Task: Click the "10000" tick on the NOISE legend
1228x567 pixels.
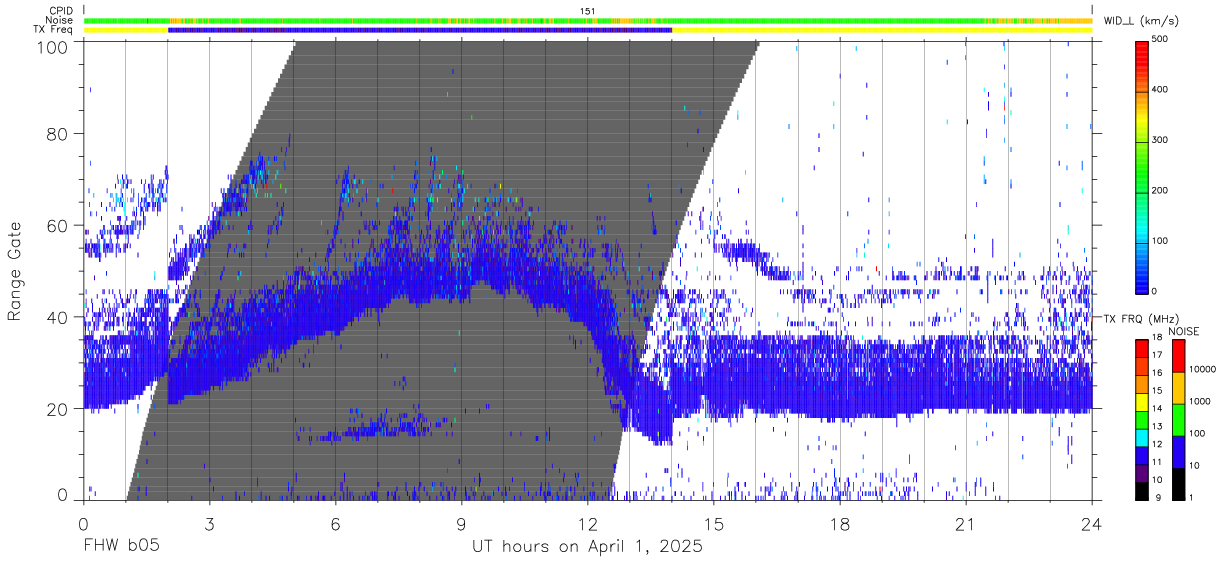Action: (1202, 369)
